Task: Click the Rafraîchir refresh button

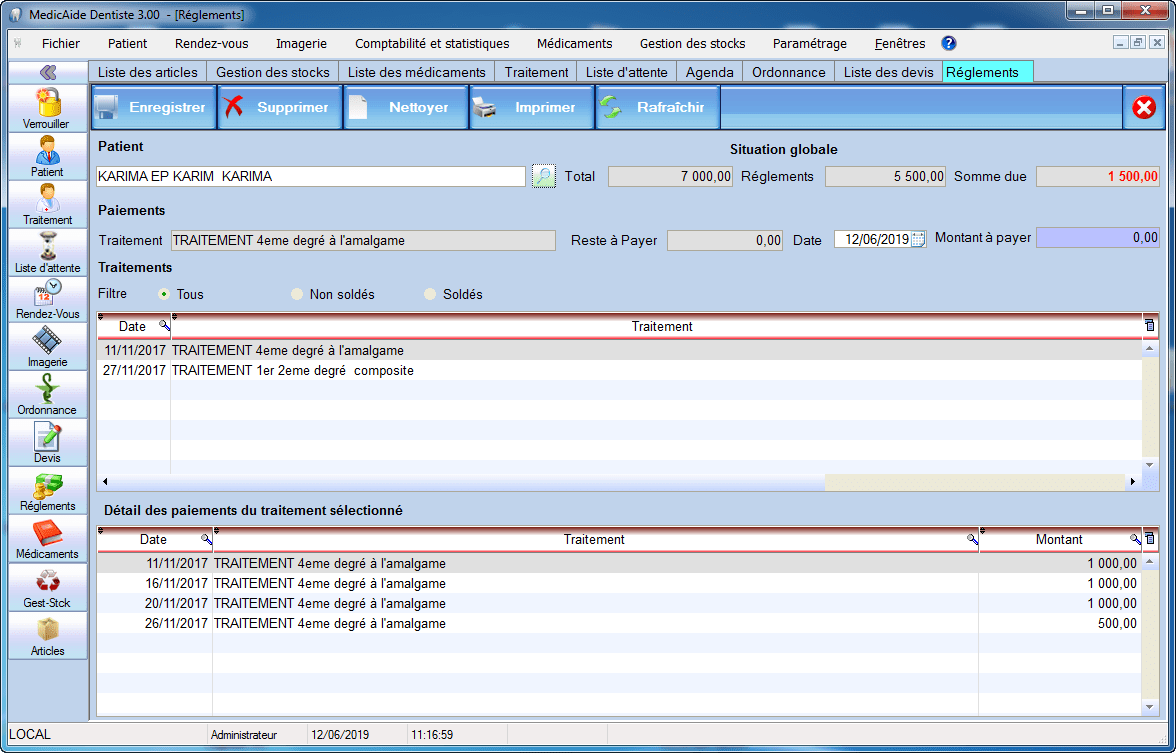Action: 658,107
